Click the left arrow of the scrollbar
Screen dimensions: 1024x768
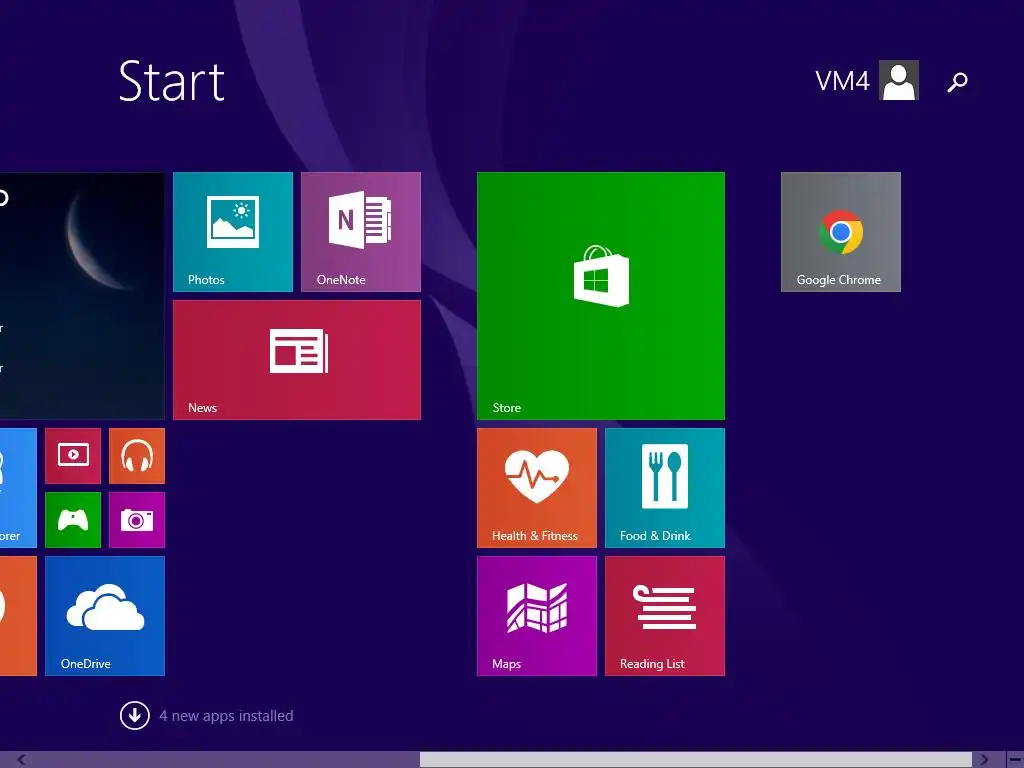coord(21,760)
